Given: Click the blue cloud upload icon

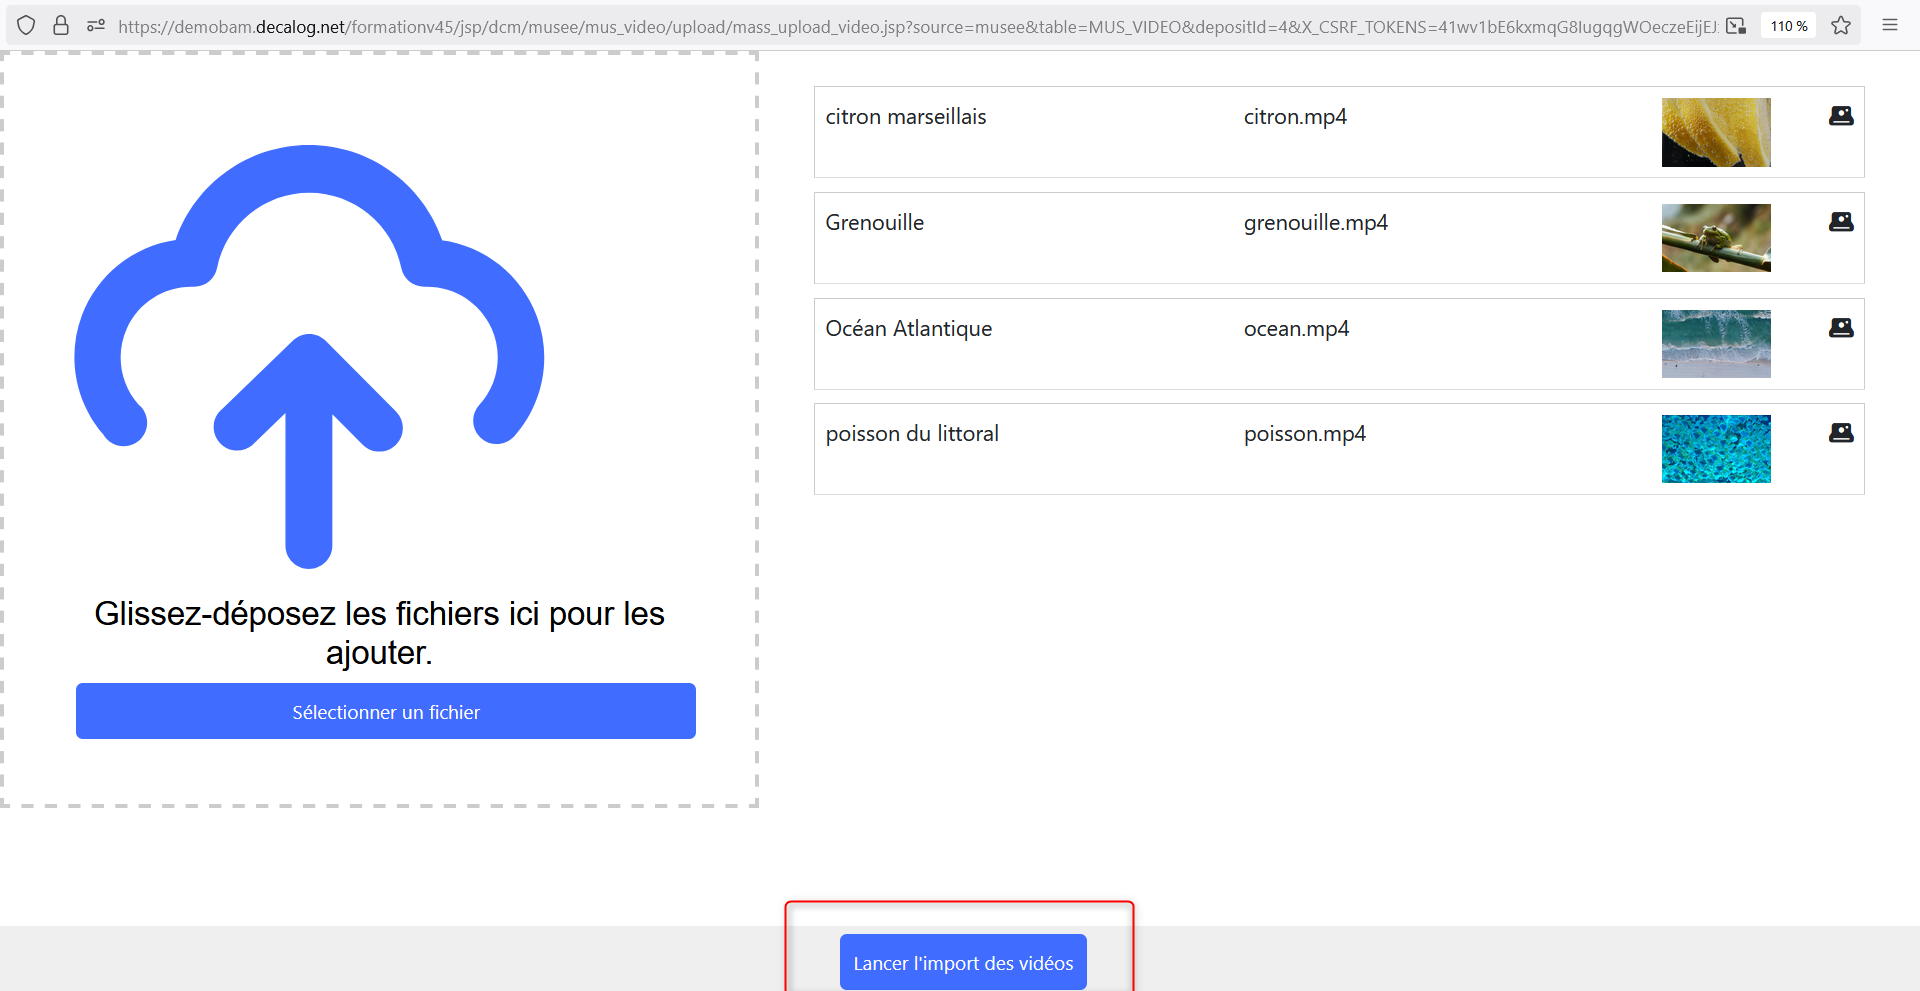Looking at the screenshot, I should tap(309, 357).
